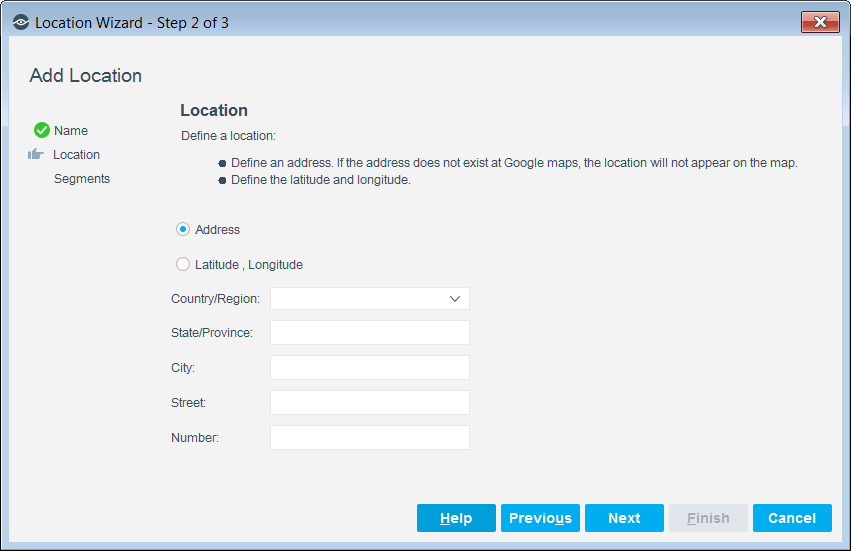Click the 'Number:' label
This screenshot has height=551, width=851.
(x=195, y=438)
